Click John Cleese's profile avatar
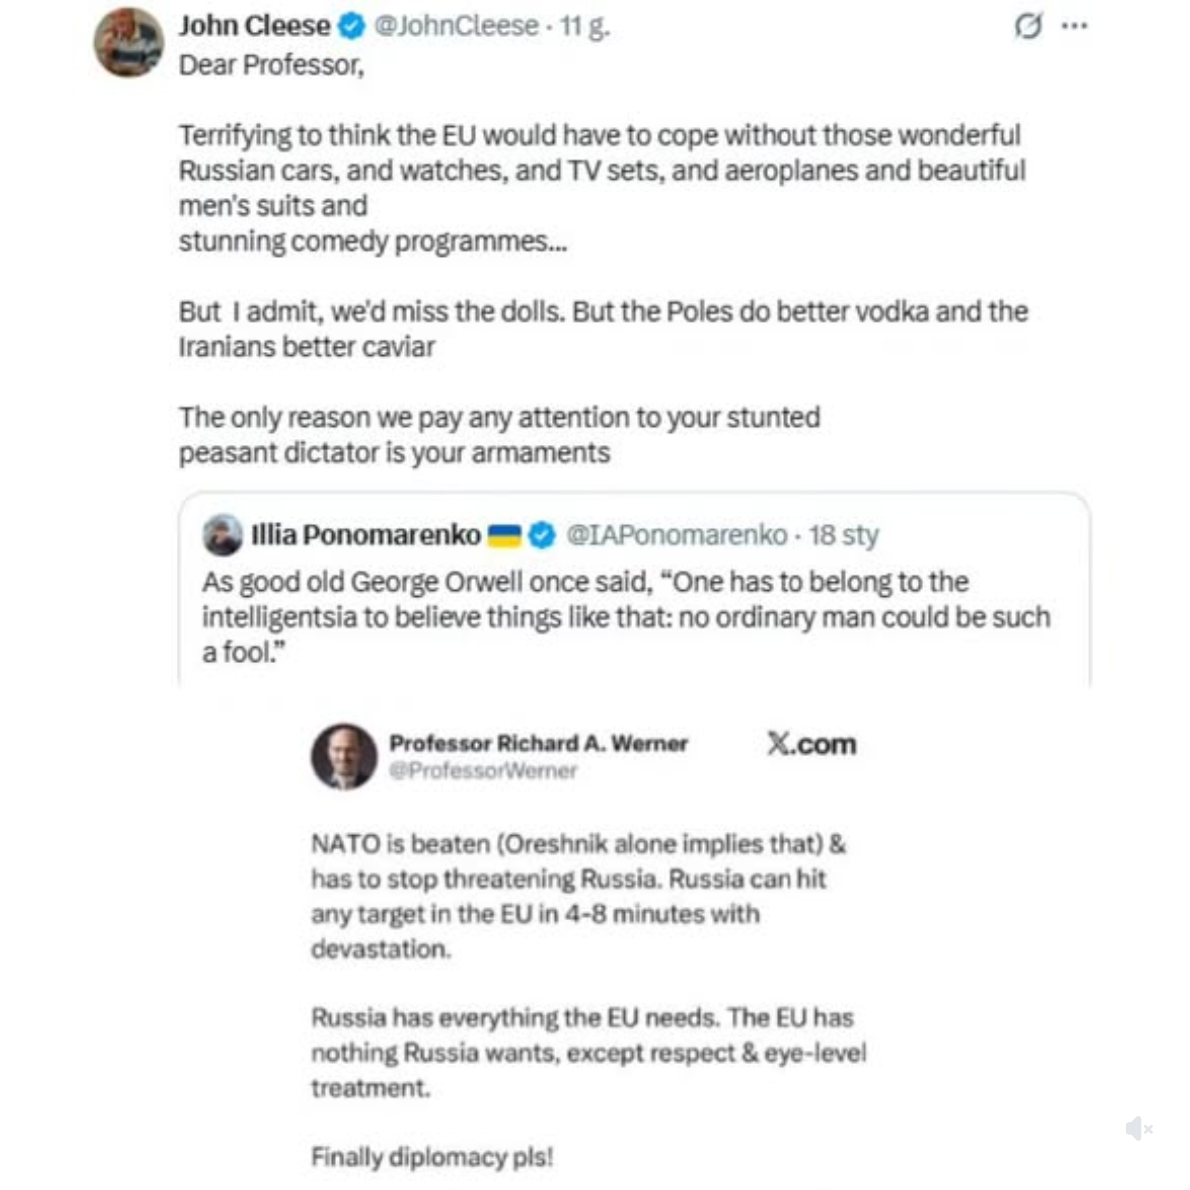 pos(129,43)
